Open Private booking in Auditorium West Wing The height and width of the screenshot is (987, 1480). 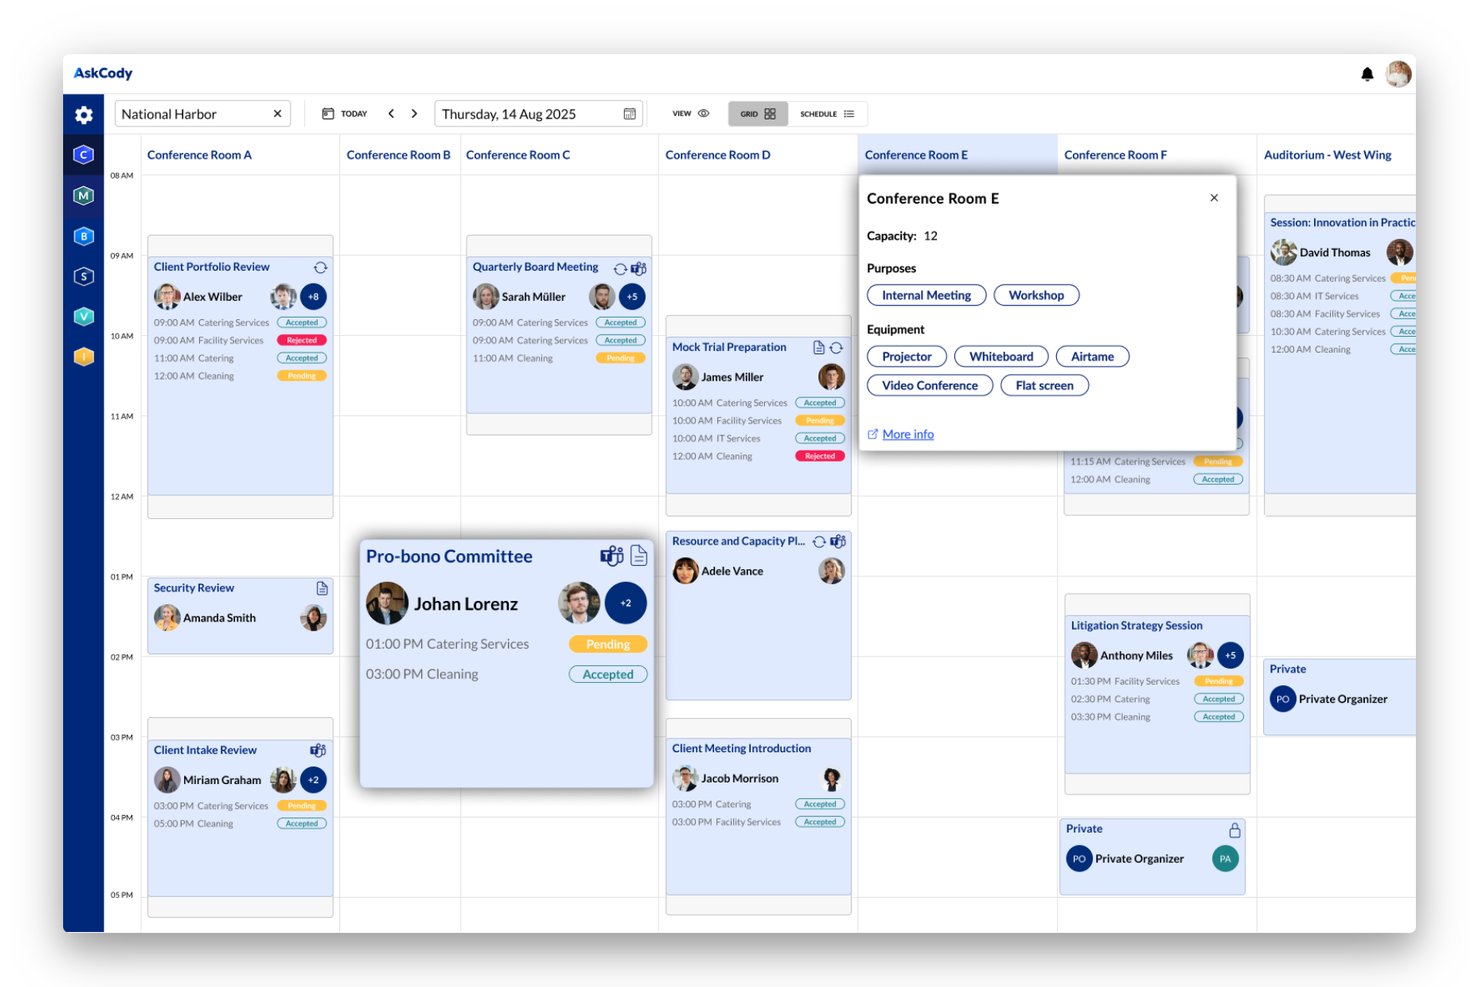[1340, 697]
